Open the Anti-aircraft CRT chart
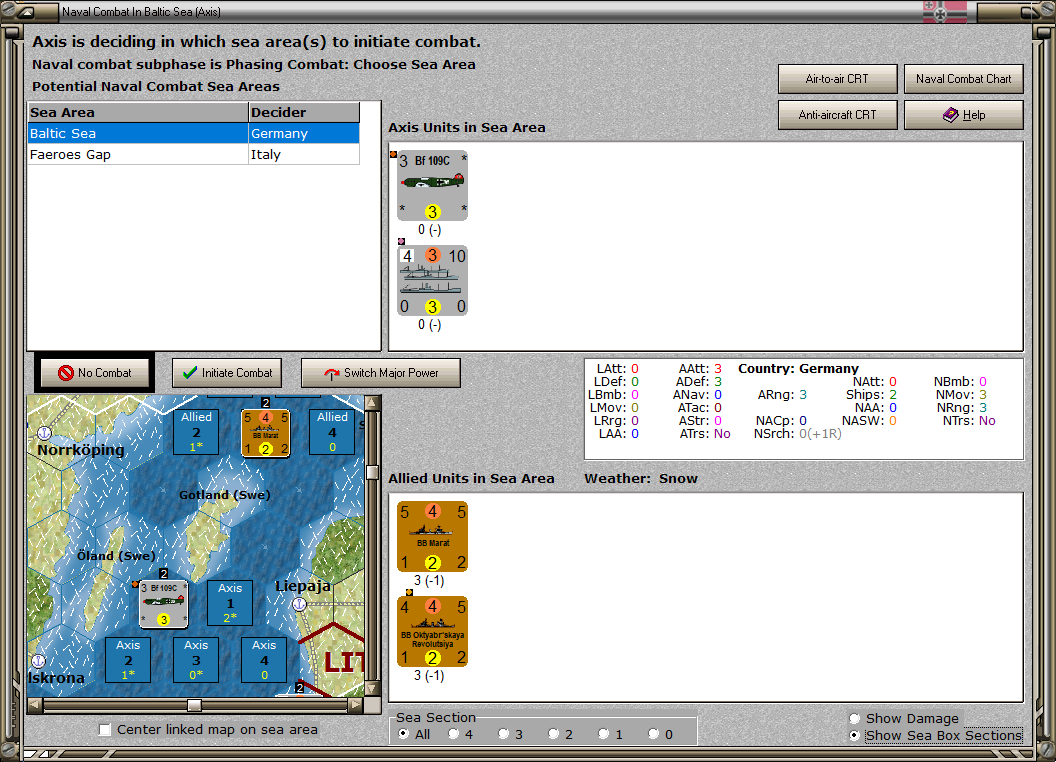Viewport: 1056px width, 762px height. pyautogui.click(x=837, y=115)
